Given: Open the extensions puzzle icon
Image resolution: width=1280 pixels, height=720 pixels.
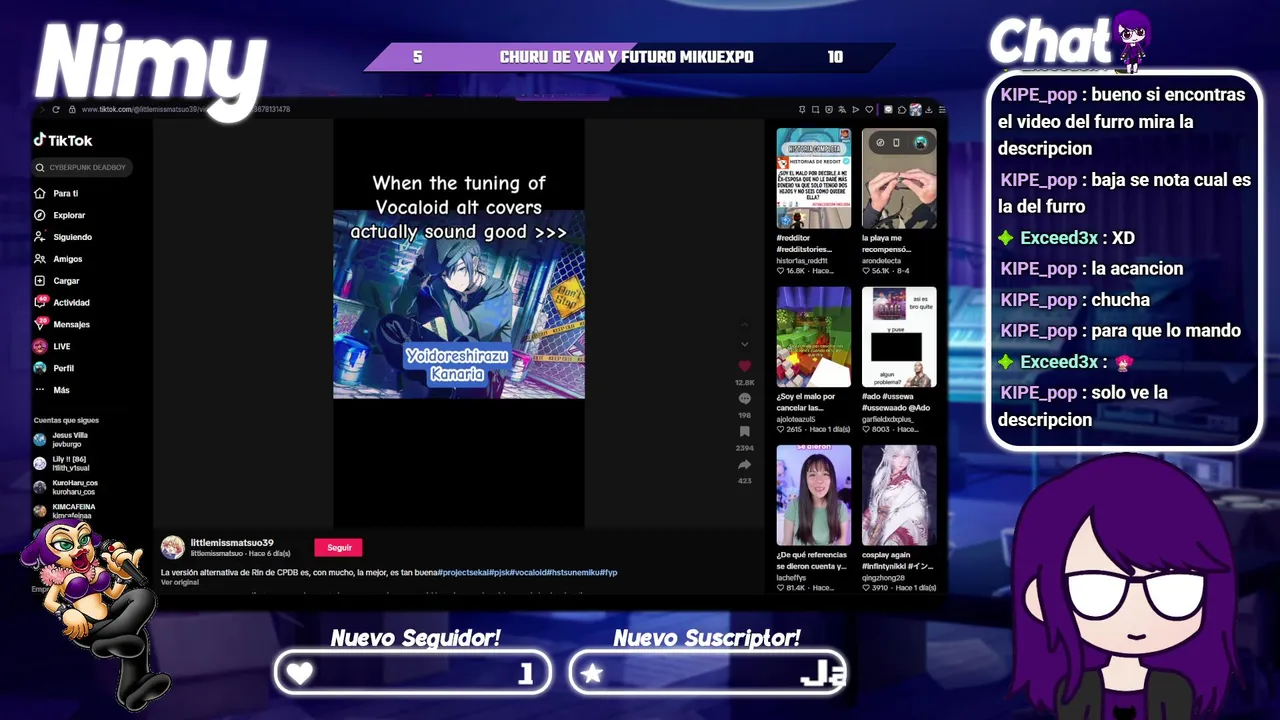Looking at the screenshot, I should 902,109.
